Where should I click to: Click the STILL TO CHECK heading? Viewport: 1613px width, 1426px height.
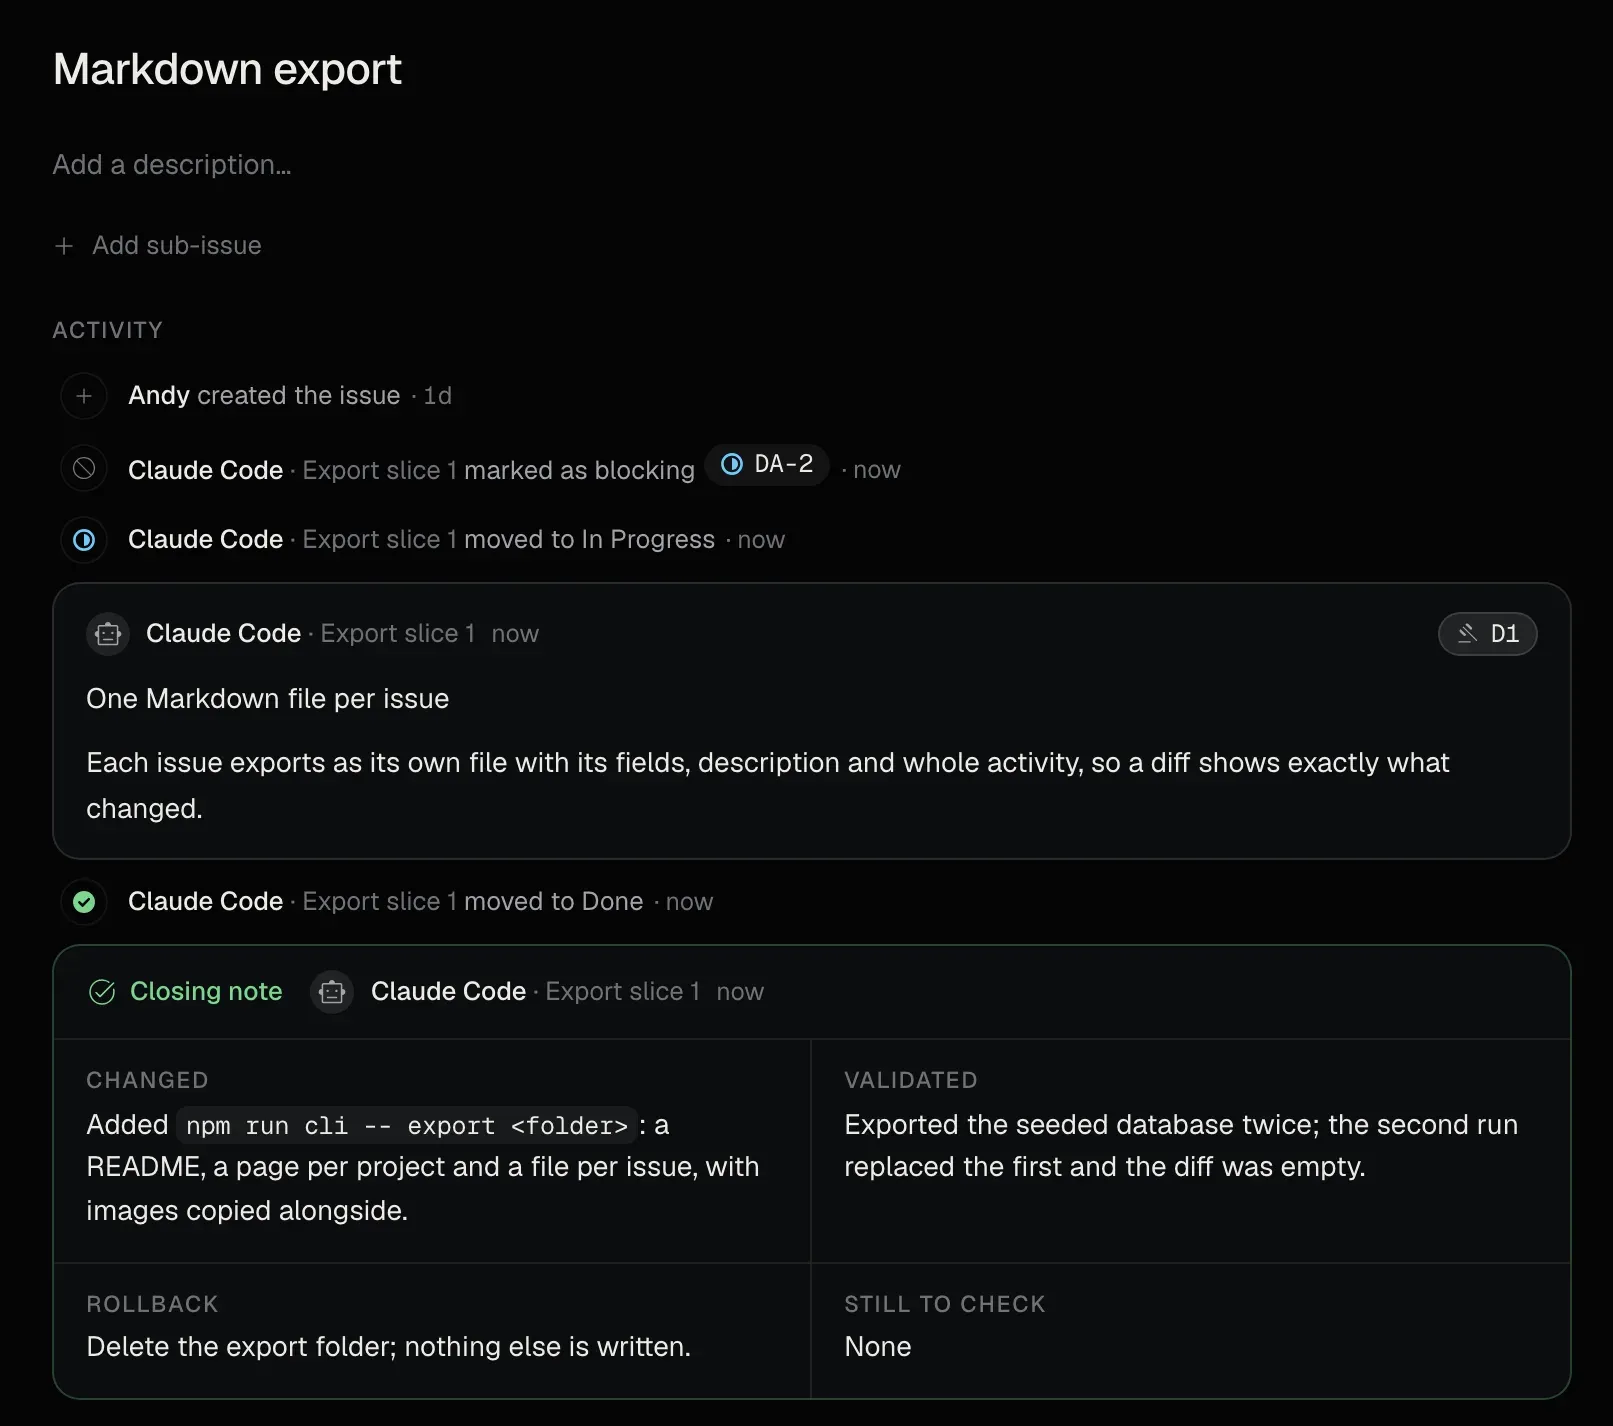(945, 1304)
